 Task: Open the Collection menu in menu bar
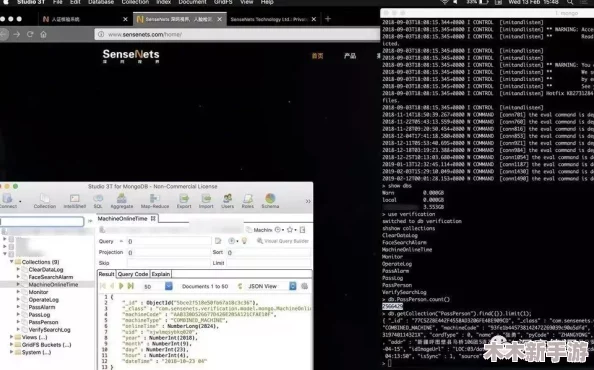click(135, 2)
